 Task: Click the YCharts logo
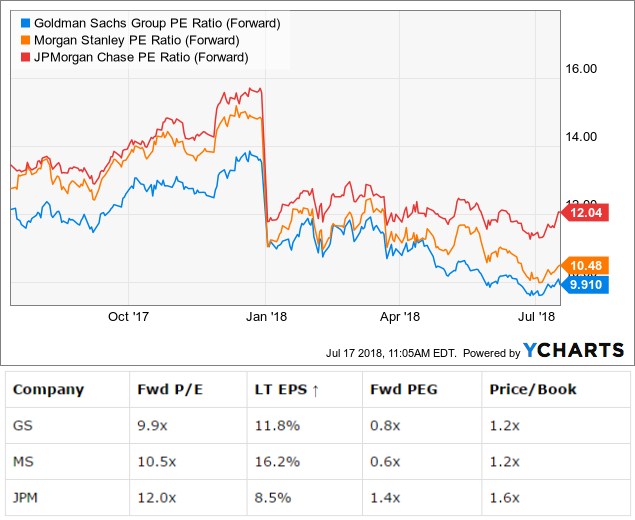click(x=574, y=351)
